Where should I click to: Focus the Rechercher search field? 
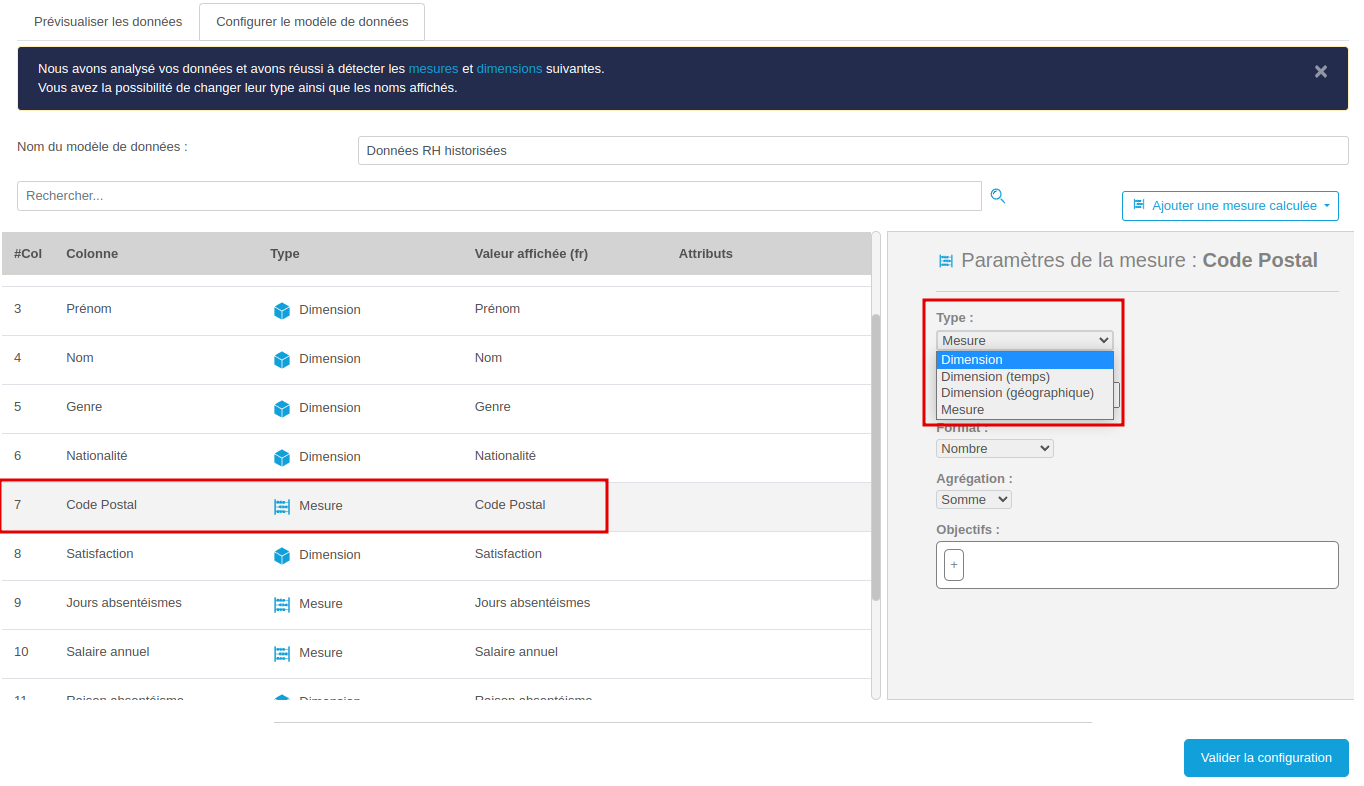[499, 196]
